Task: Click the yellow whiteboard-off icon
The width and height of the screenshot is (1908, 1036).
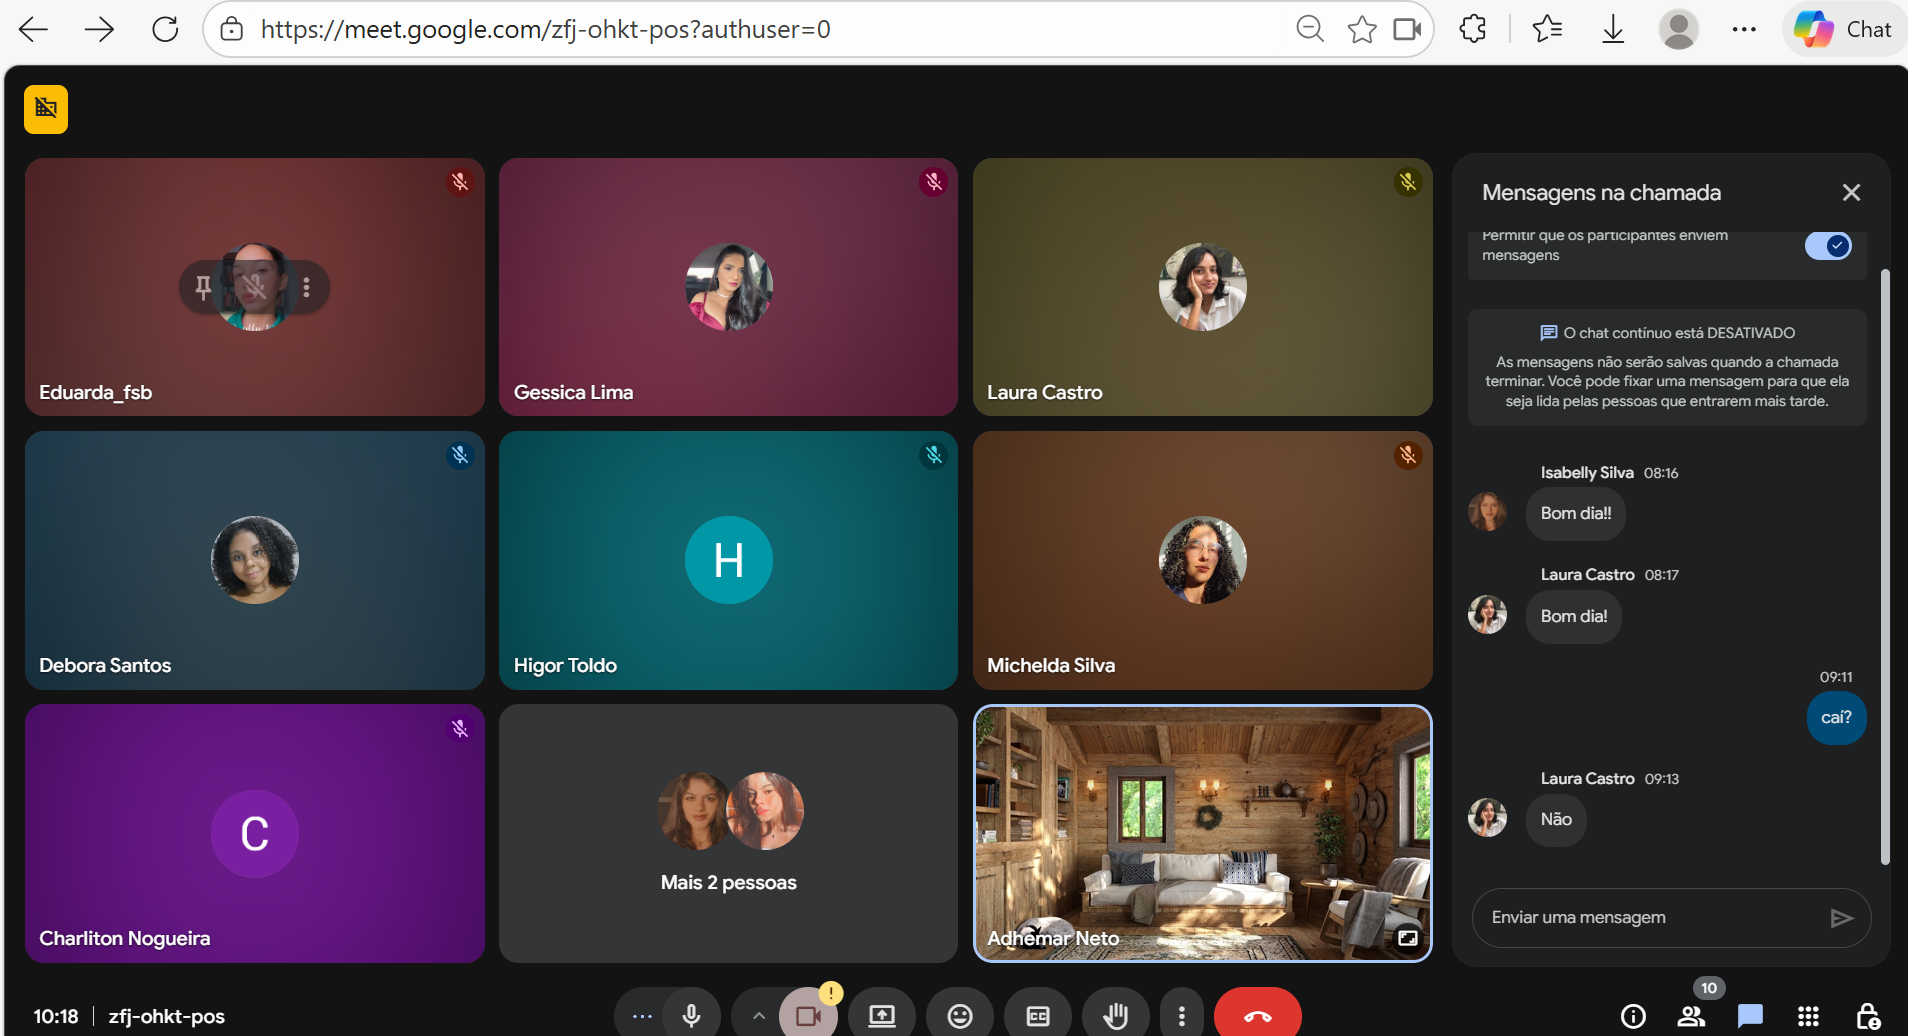Action: (x=46, y=109)
